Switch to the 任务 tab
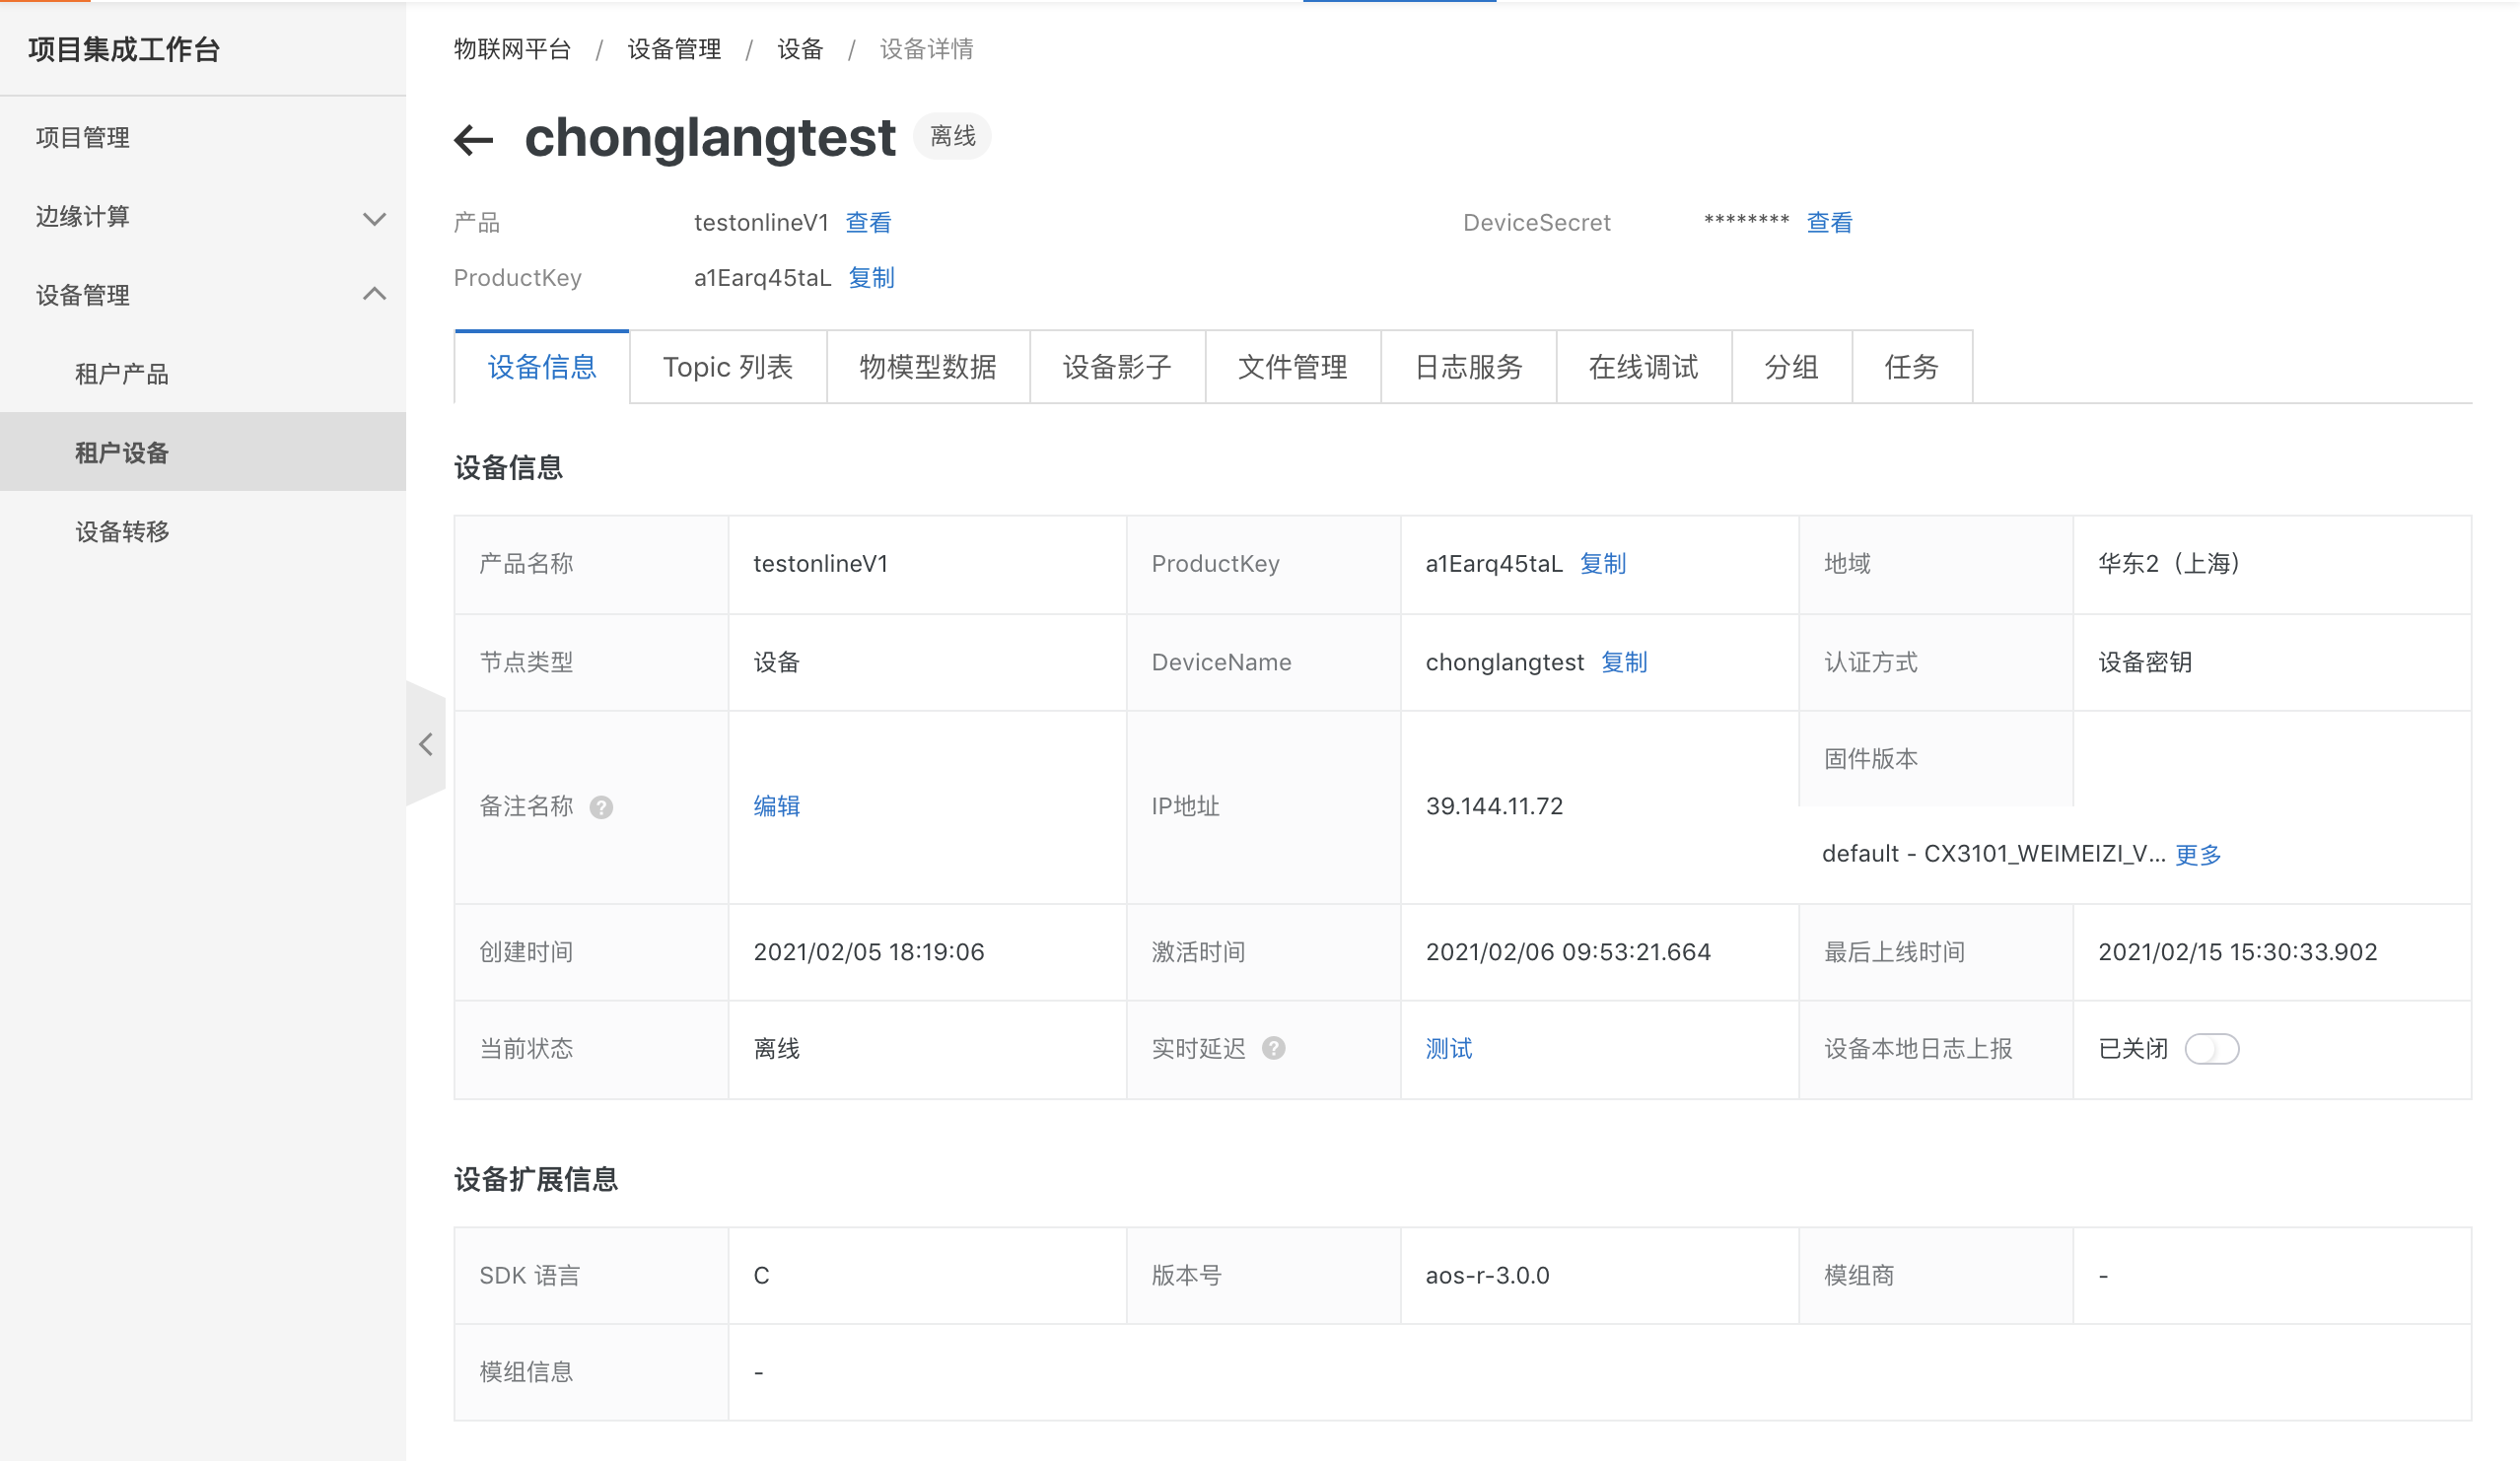Image resolution: width=2520 pixels, height=1461 pixels. pos(1912,367)
